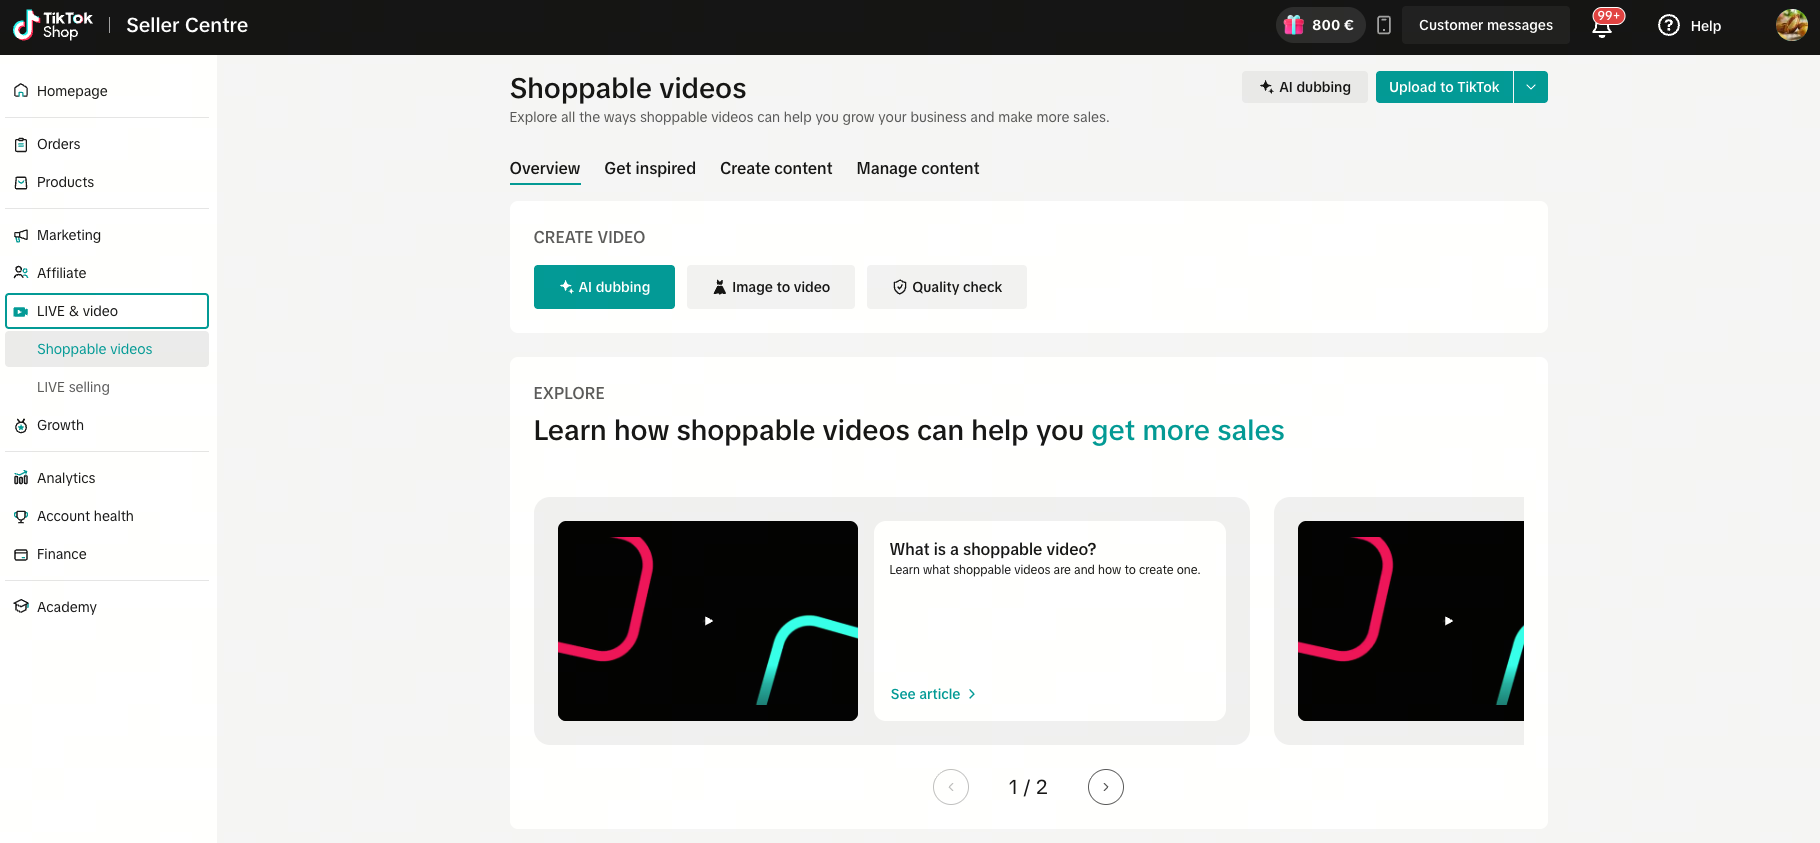Click the Help text label
Screen dimensions: 1820x843
[1706, 26]
